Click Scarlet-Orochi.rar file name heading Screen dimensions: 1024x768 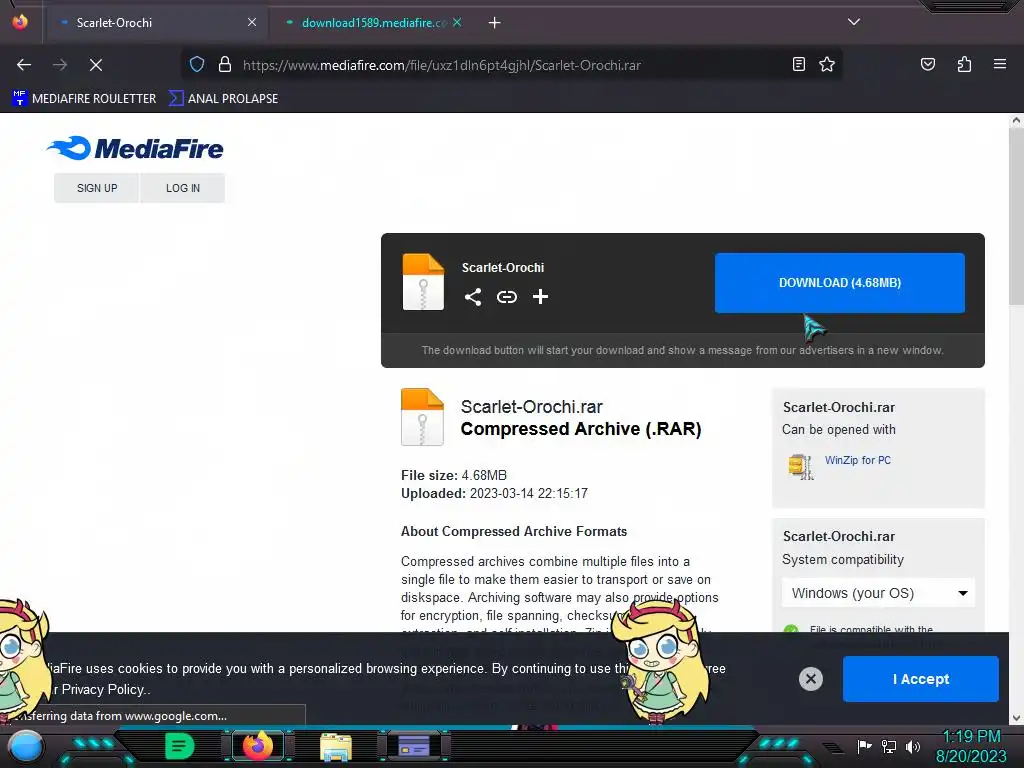tap(531, 407)
